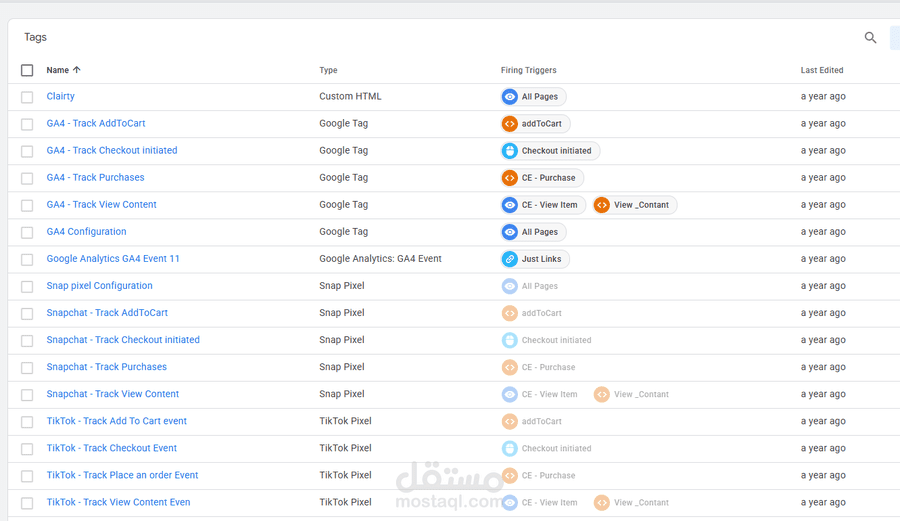Check the GA4 - Track Checkout initiated checkbox
Screen dimensions: 900x521
[27, 151]
